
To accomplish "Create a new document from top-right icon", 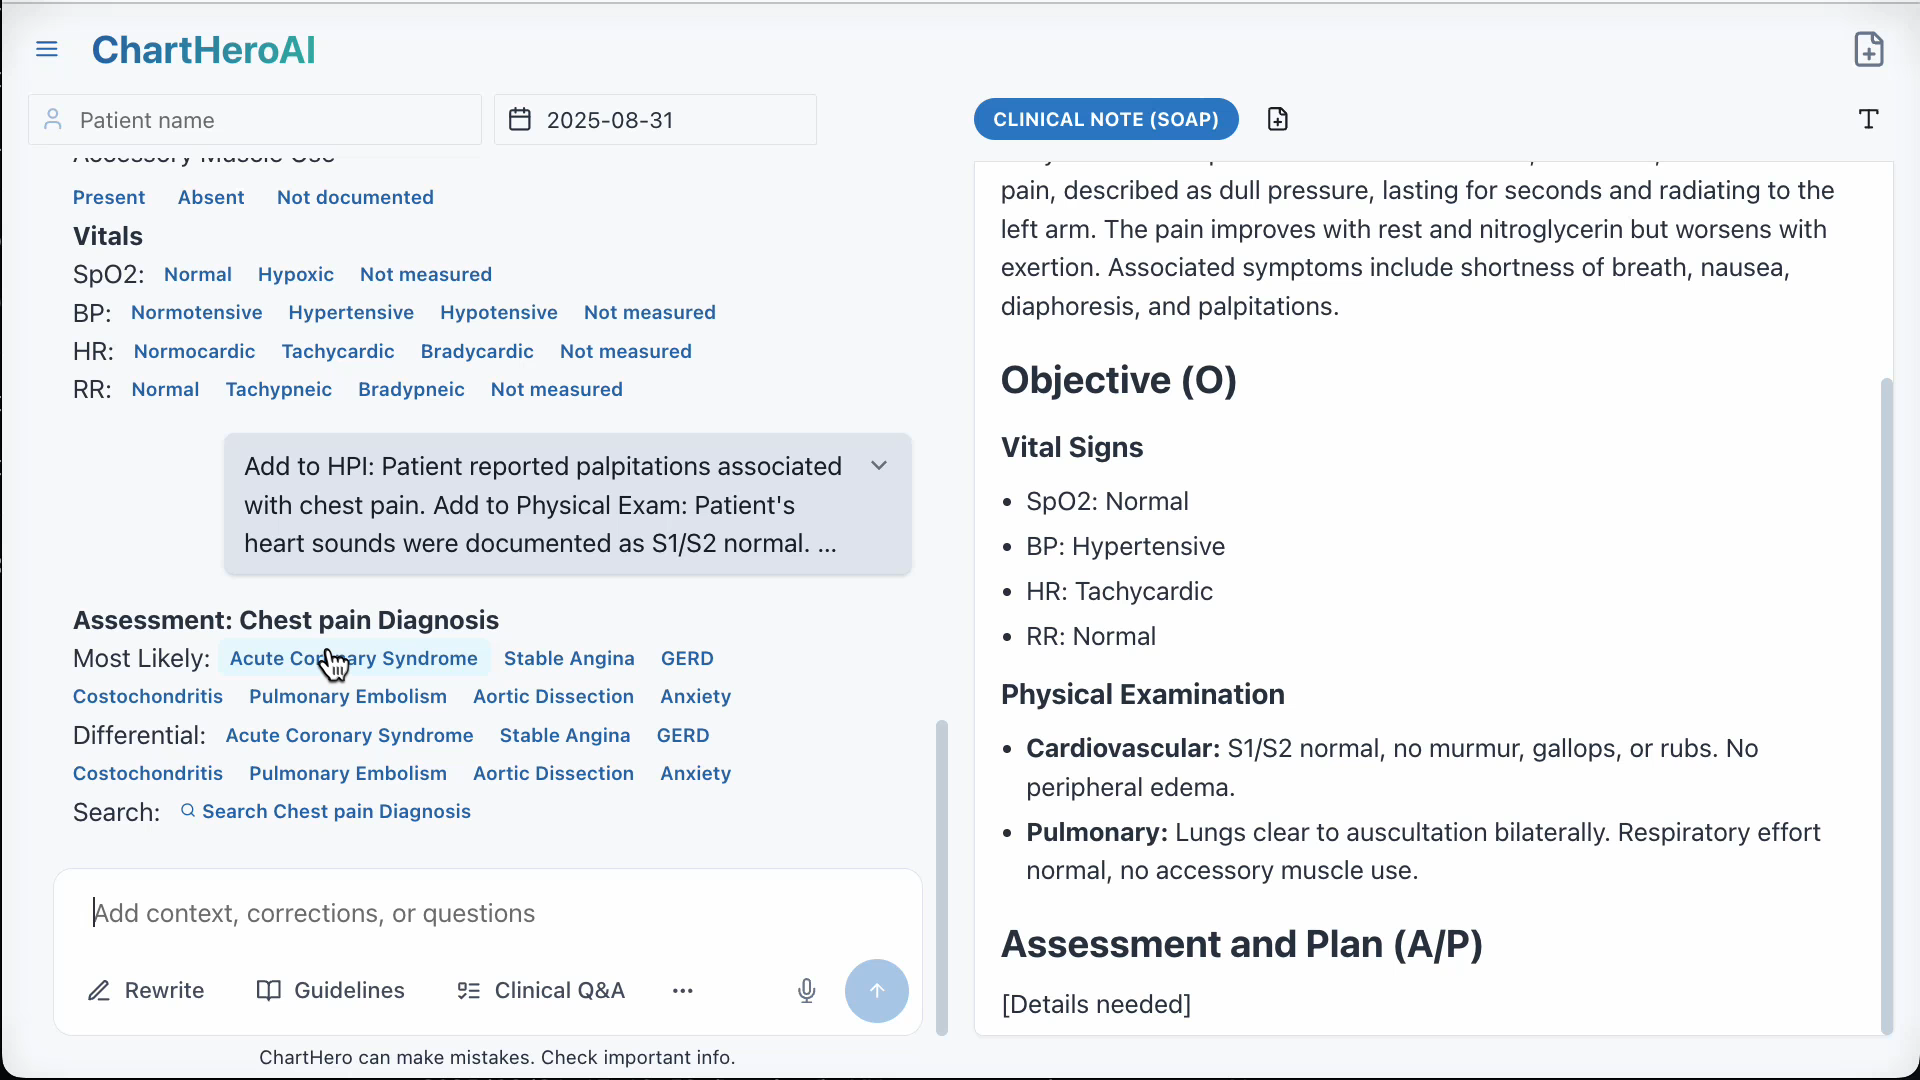I will pos(1869,48).
